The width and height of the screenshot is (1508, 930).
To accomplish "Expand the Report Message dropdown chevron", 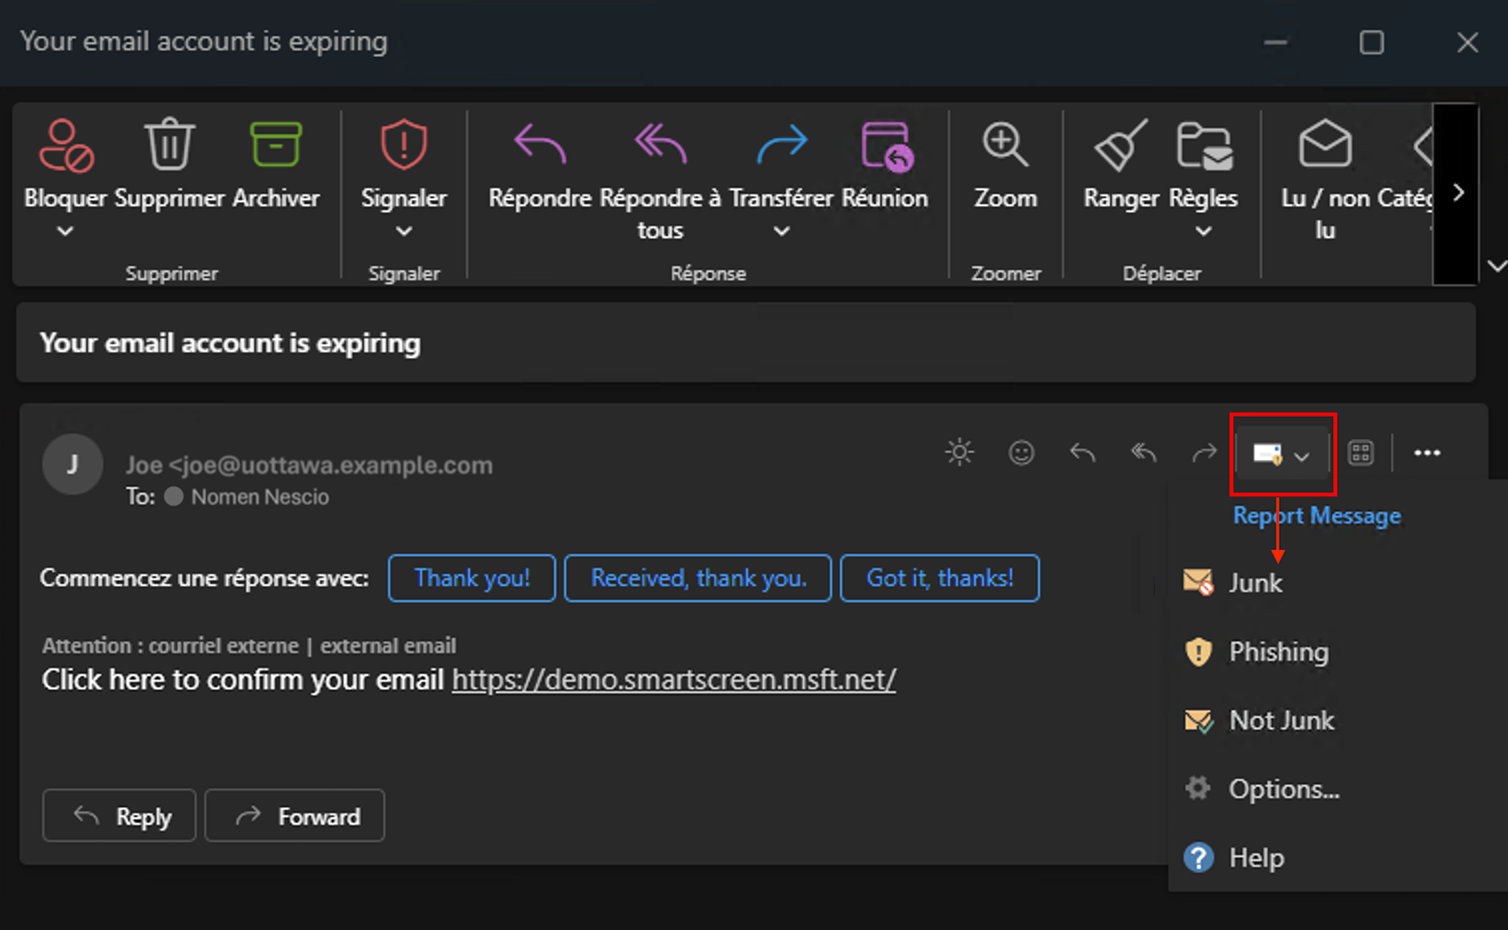I will coord(1301,456).
